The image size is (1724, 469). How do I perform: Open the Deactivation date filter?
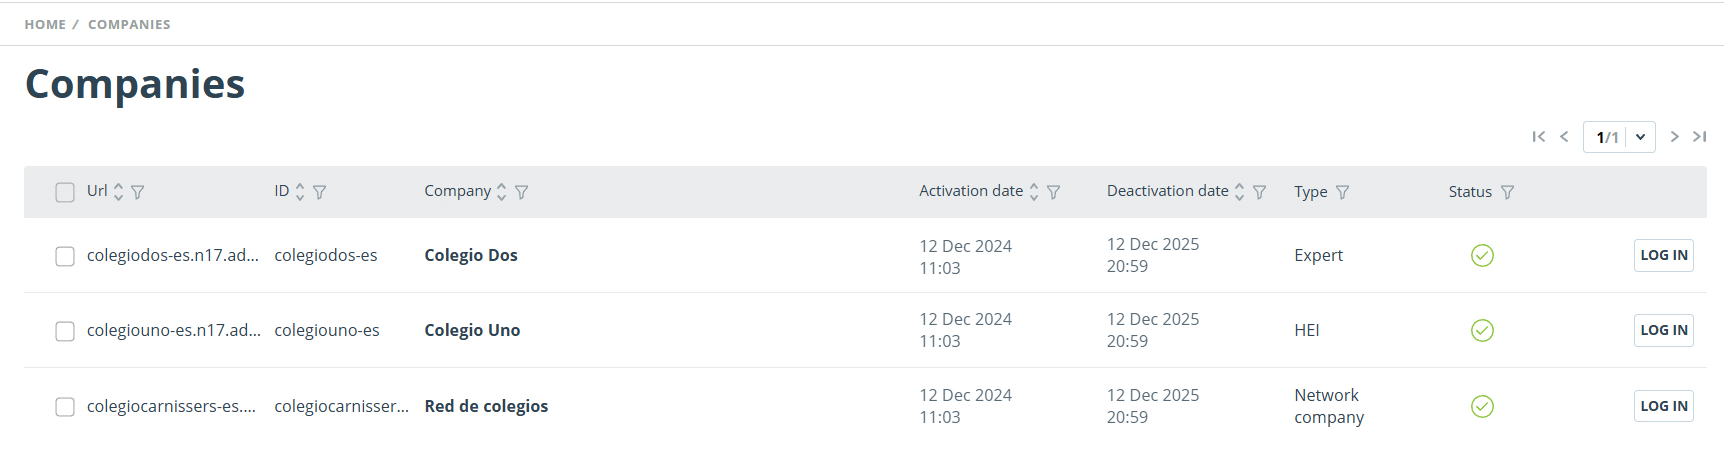(x=1260, y=192)
